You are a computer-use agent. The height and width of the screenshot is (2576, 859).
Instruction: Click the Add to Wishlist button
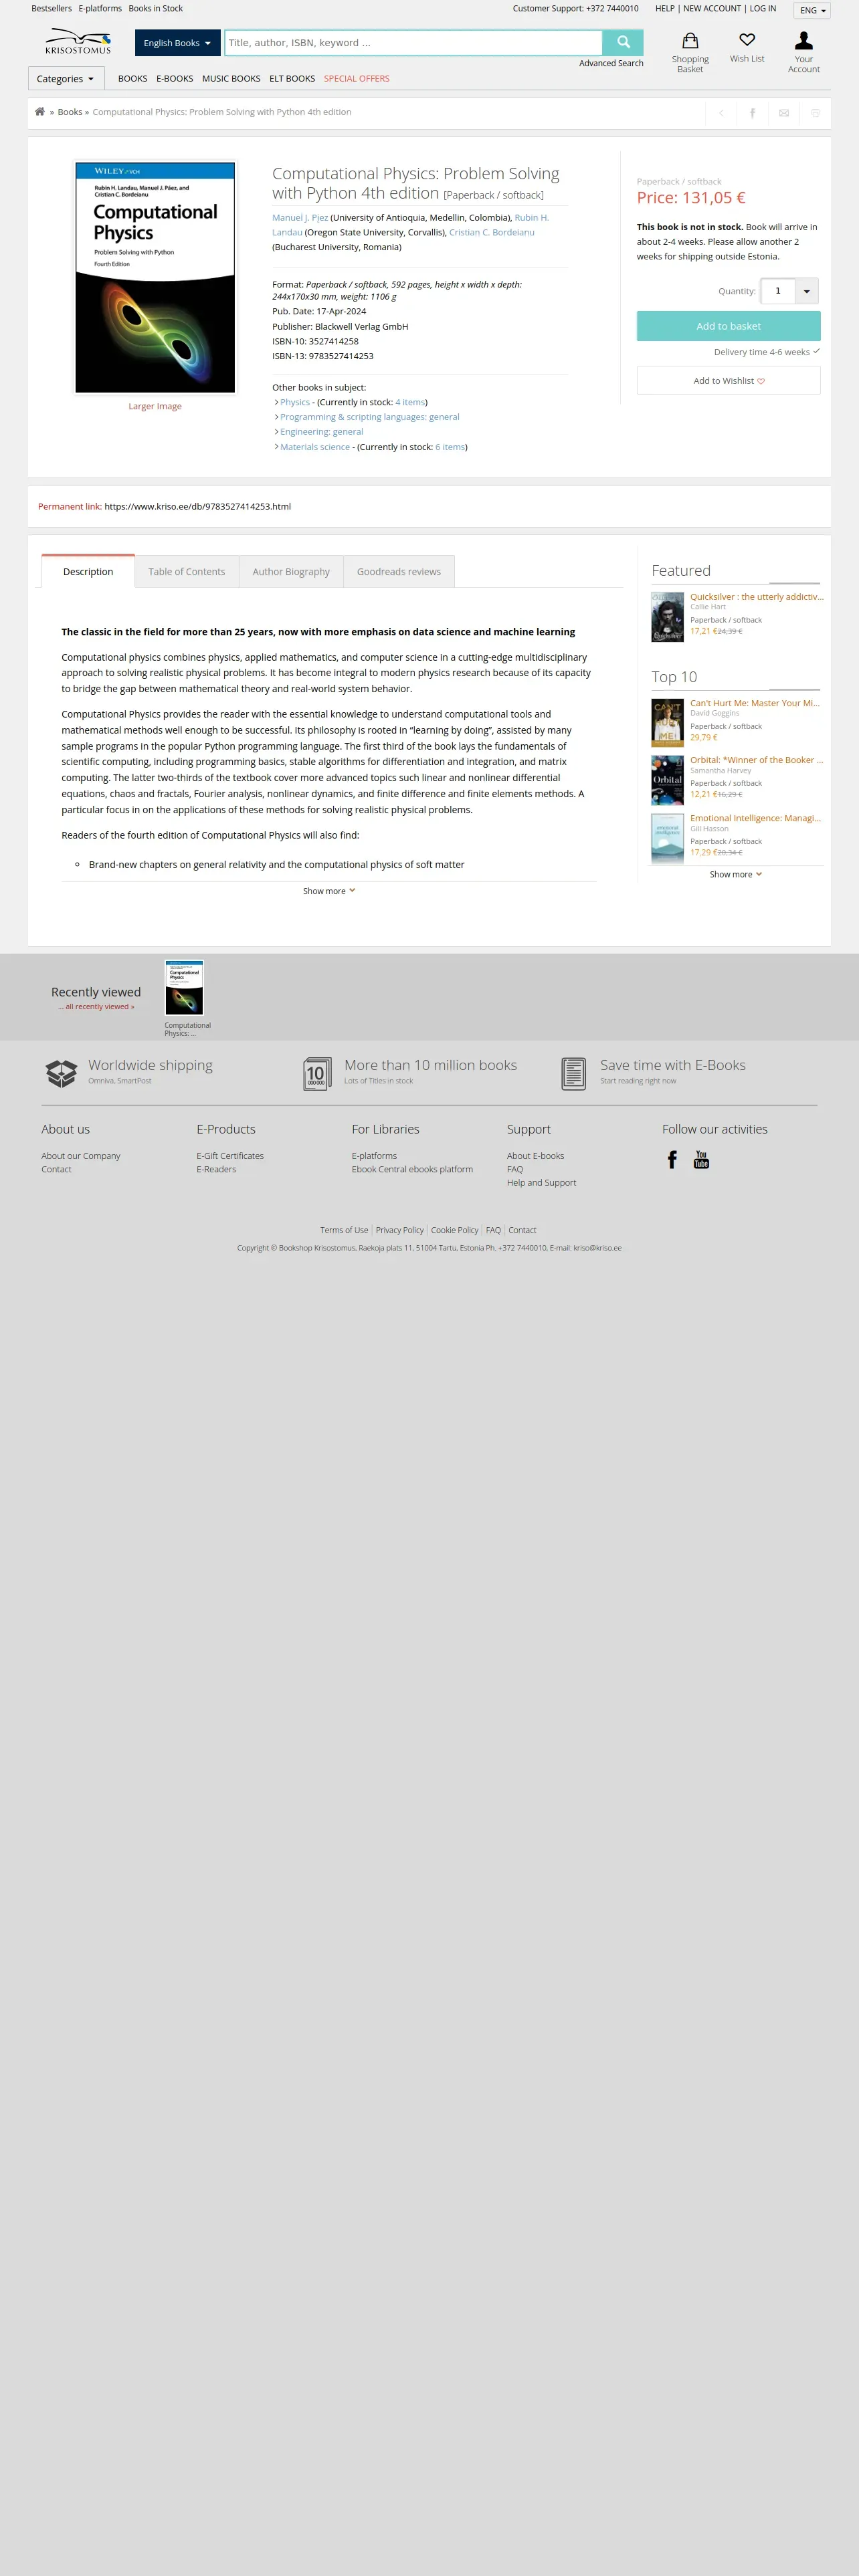click(x=728, y=380)
